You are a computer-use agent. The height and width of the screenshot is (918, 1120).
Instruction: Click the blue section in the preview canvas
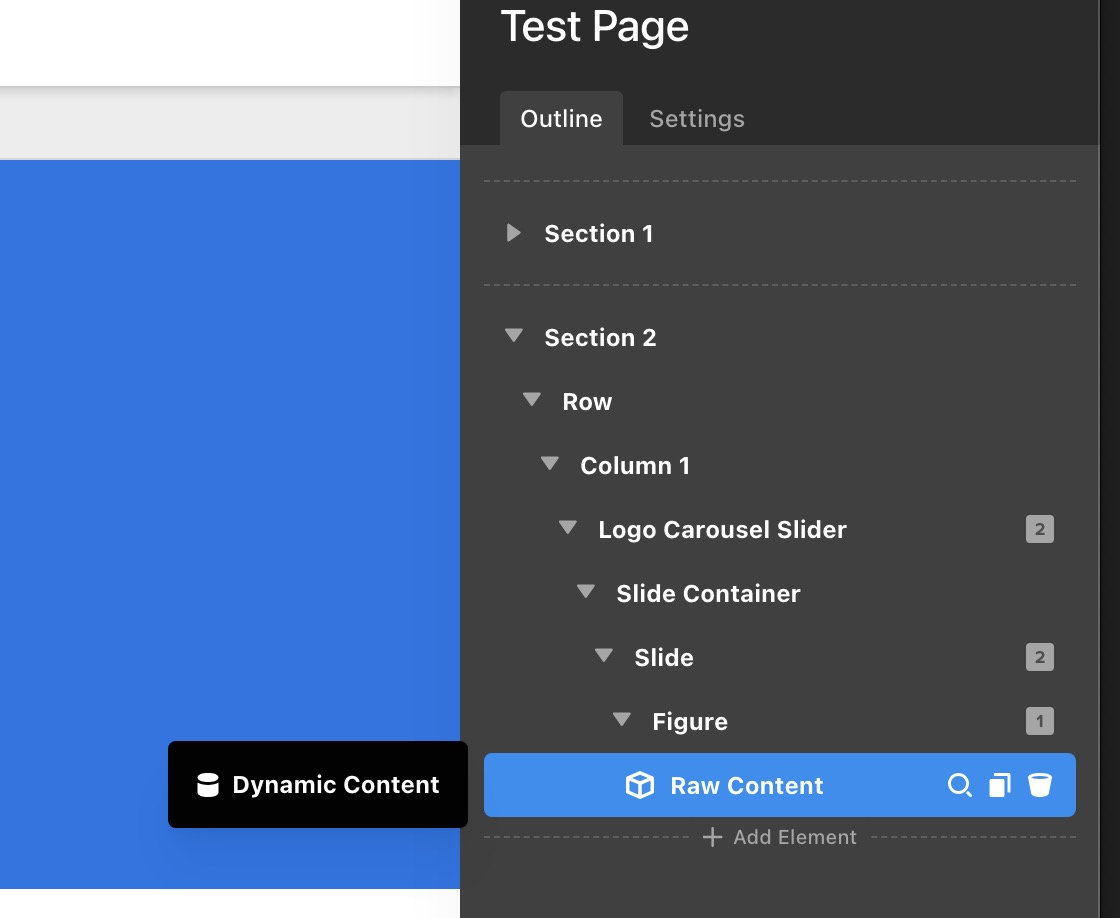click(x=230, y=450)
